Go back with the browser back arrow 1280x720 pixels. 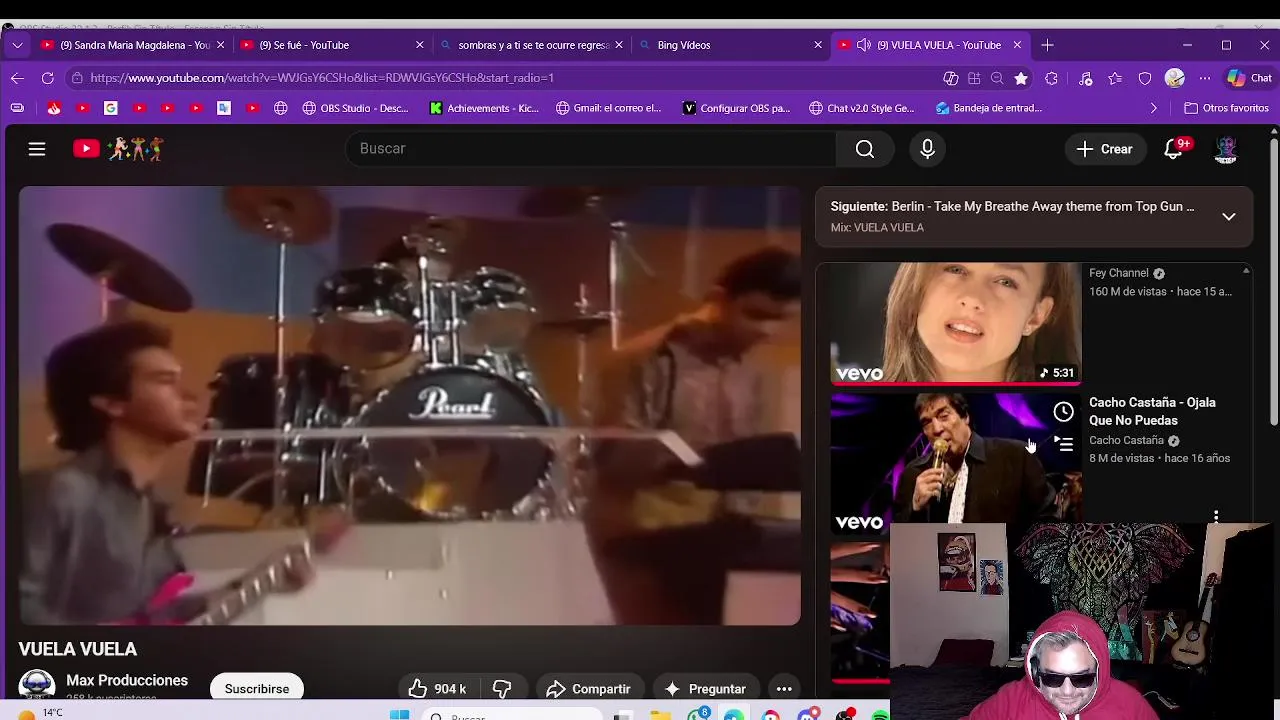(x=17, y=78)
